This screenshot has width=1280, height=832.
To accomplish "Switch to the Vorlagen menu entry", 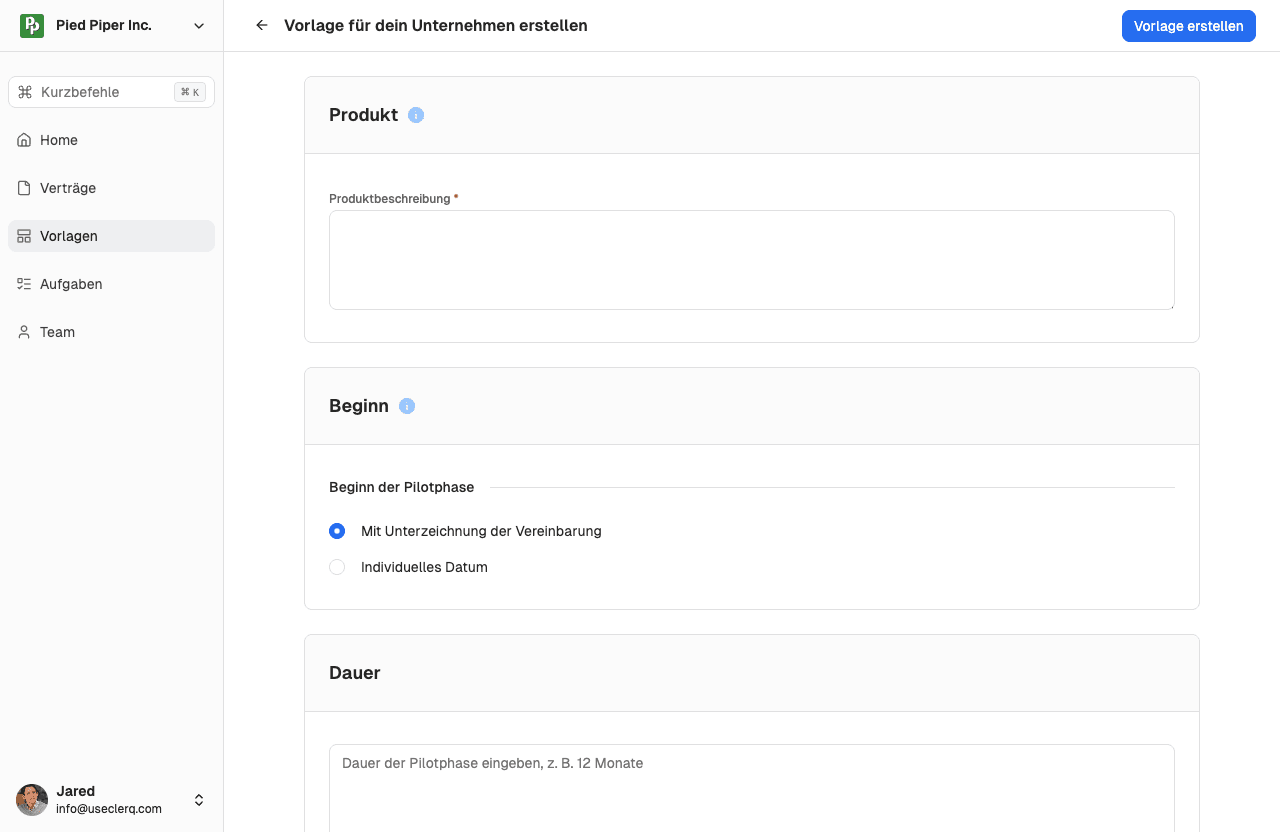I will coord(69,236).
